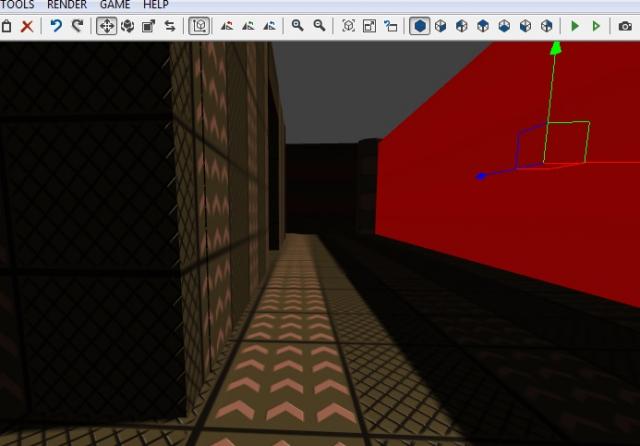
Task: Open the HELP menu
Action: [155, 5]
